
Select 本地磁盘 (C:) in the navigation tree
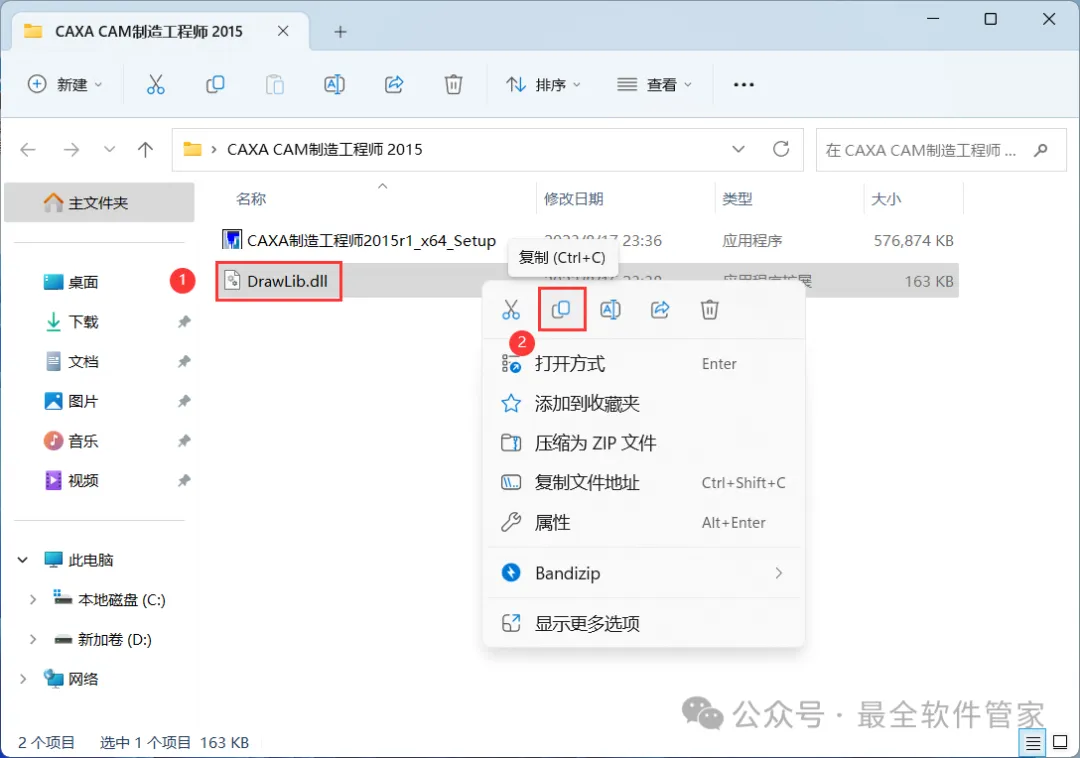pyautogui.click(x=110, y=600)
